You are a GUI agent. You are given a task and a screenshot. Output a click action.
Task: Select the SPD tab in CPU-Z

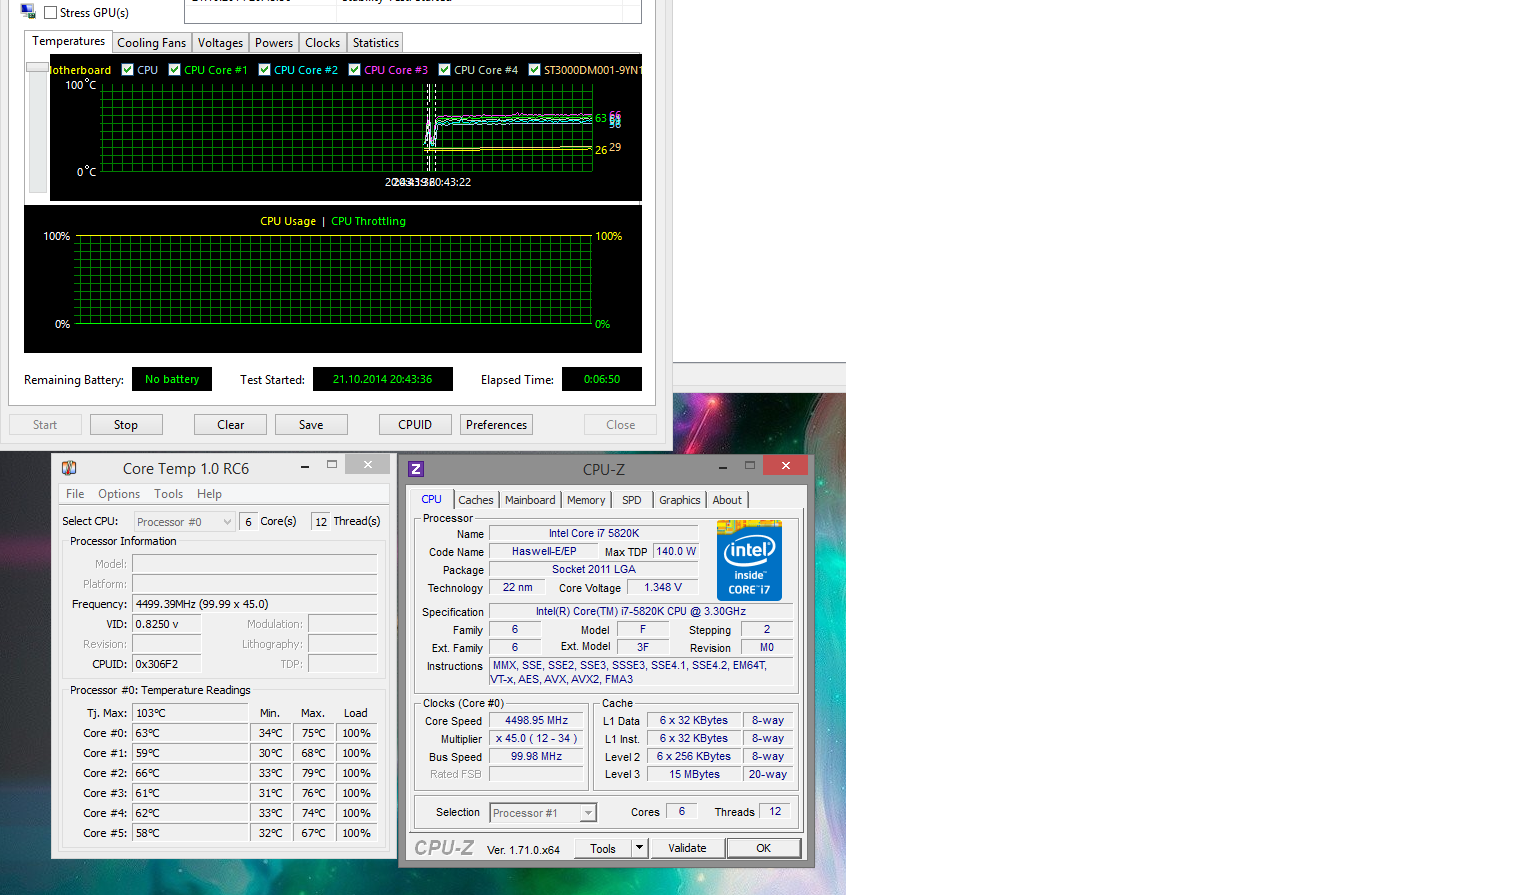632,500
